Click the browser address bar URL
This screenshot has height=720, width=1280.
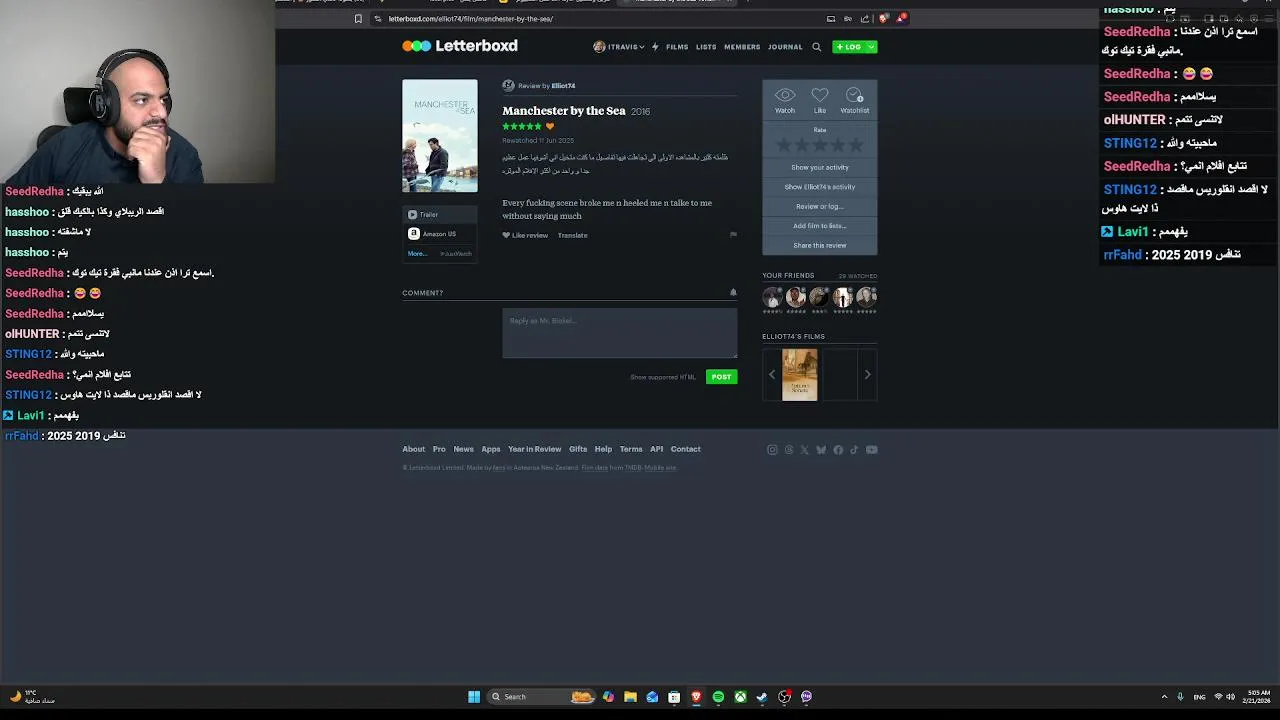click(x=470, y=19)
